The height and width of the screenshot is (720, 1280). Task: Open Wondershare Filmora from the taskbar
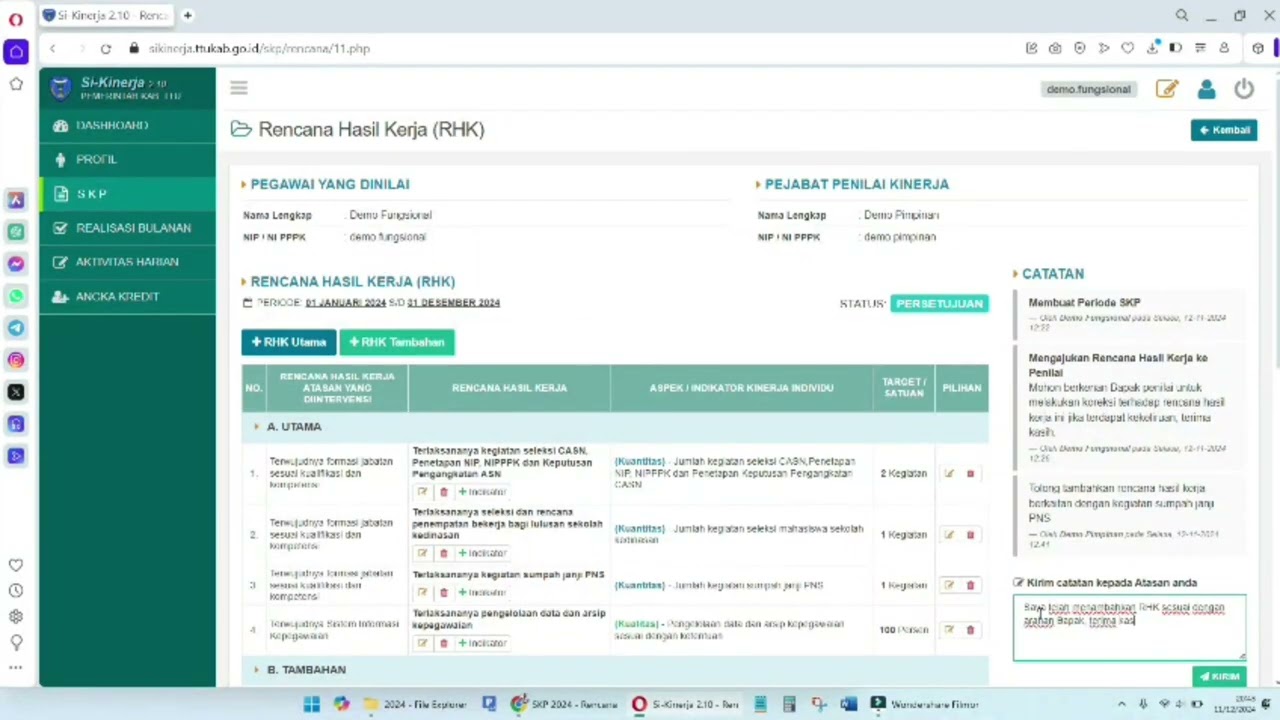click(x=925, y=704)
